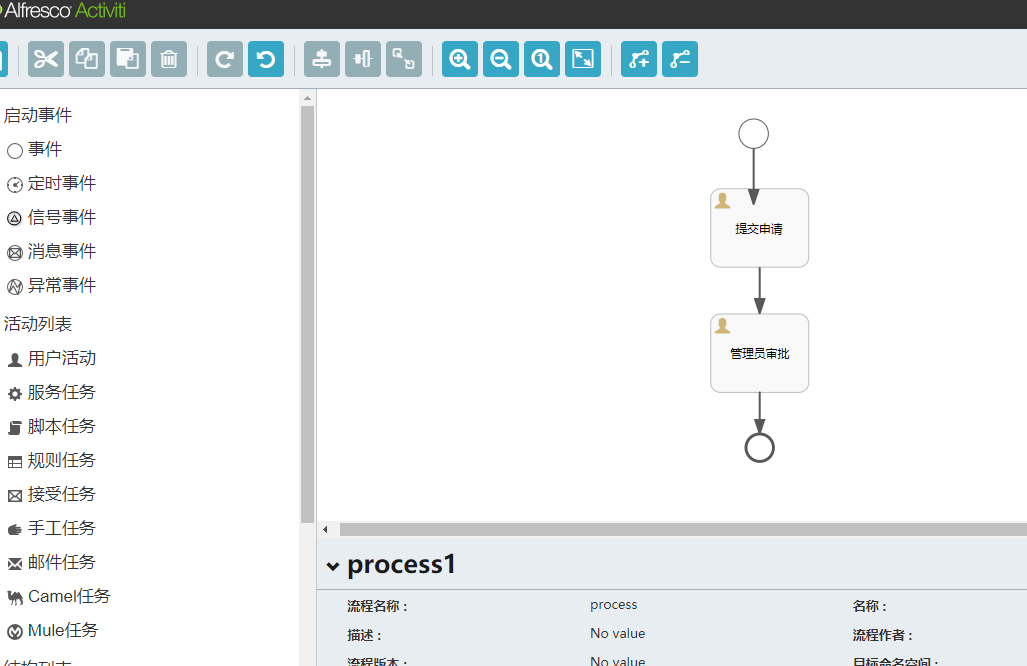1027x666 pixels.
Task: Click the Cut scissors toolbar icon
Action: [46, 59]
